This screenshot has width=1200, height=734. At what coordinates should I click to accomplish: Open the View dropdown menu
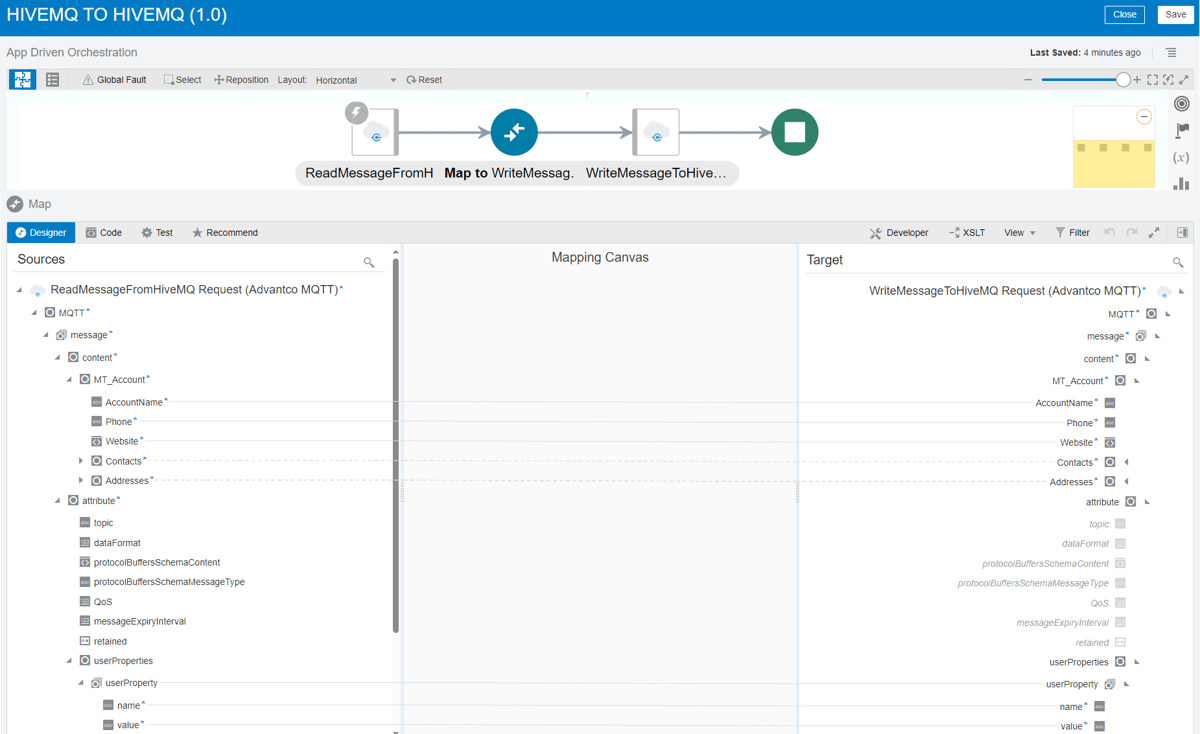click(x=1020, y=233)
